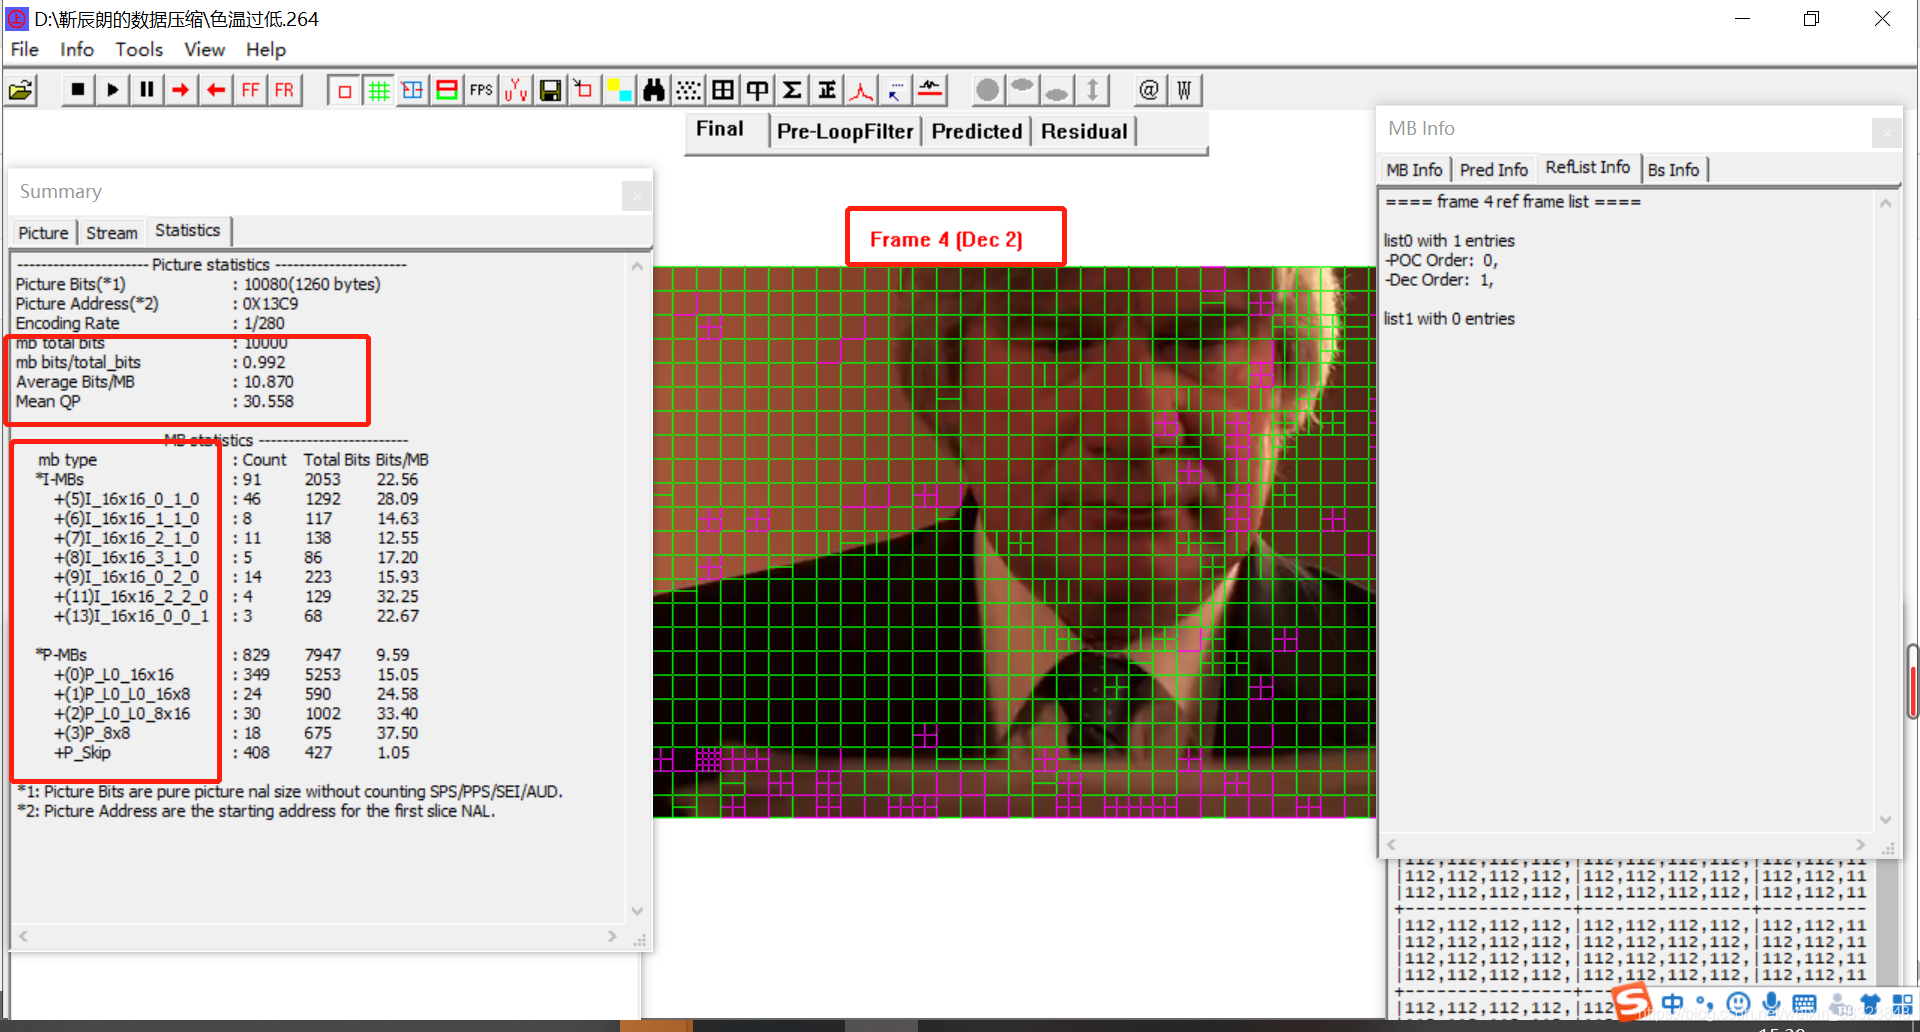Click the split-pane layout icon

[757, 91]
